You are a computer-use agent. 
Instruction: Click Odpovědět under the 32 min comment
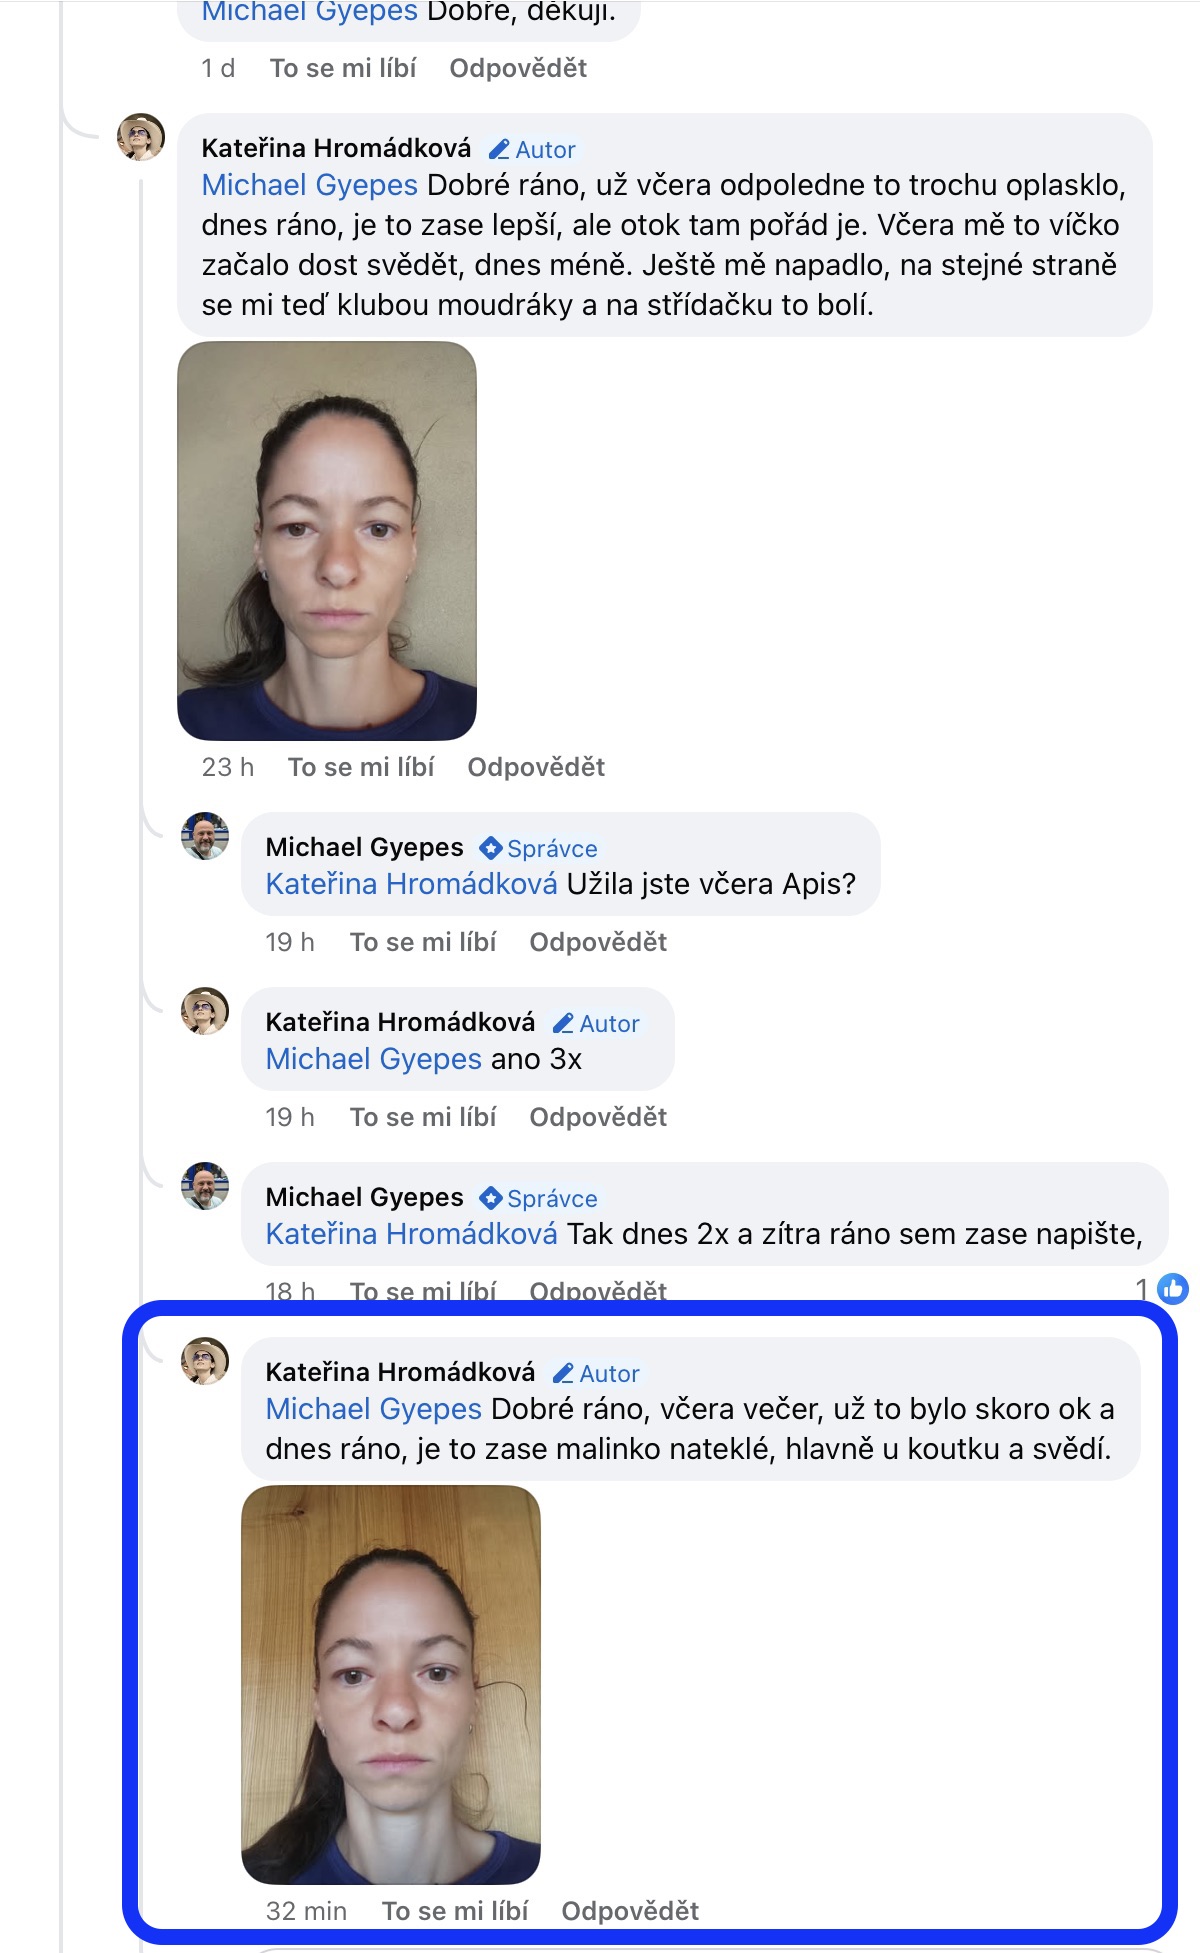[630, 1911]
